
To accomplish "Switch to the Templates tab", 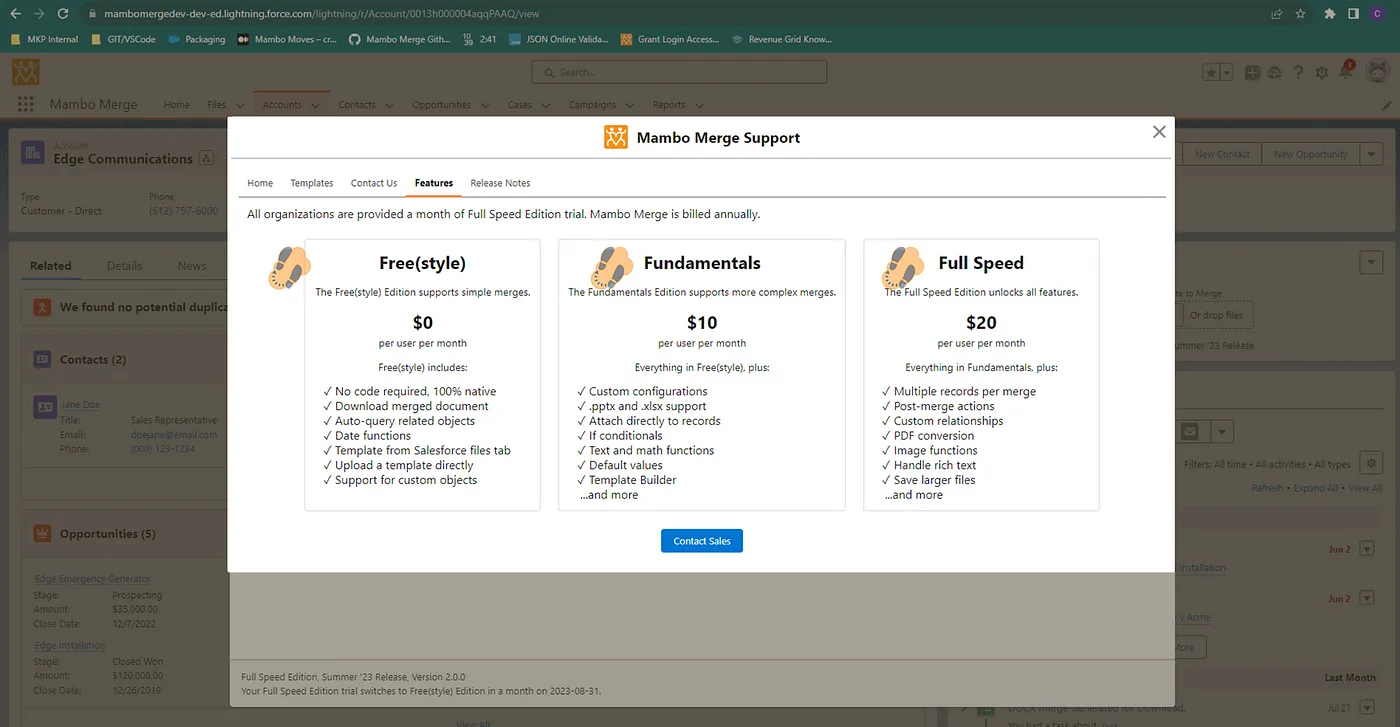I will point(312,183).
